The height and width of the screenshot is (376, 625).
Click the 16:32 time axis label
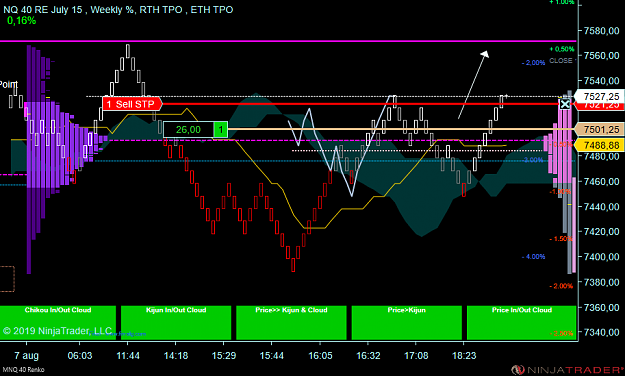(368, 355)
